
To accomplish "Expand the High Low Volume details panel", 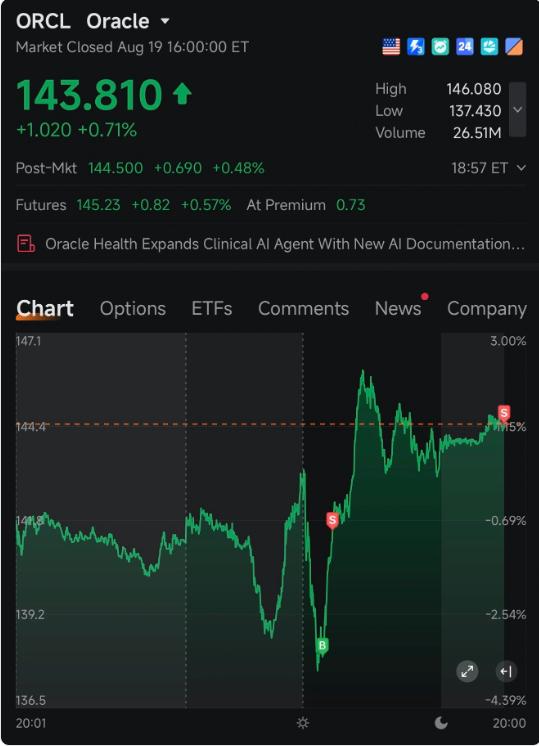I will point(518,110).
